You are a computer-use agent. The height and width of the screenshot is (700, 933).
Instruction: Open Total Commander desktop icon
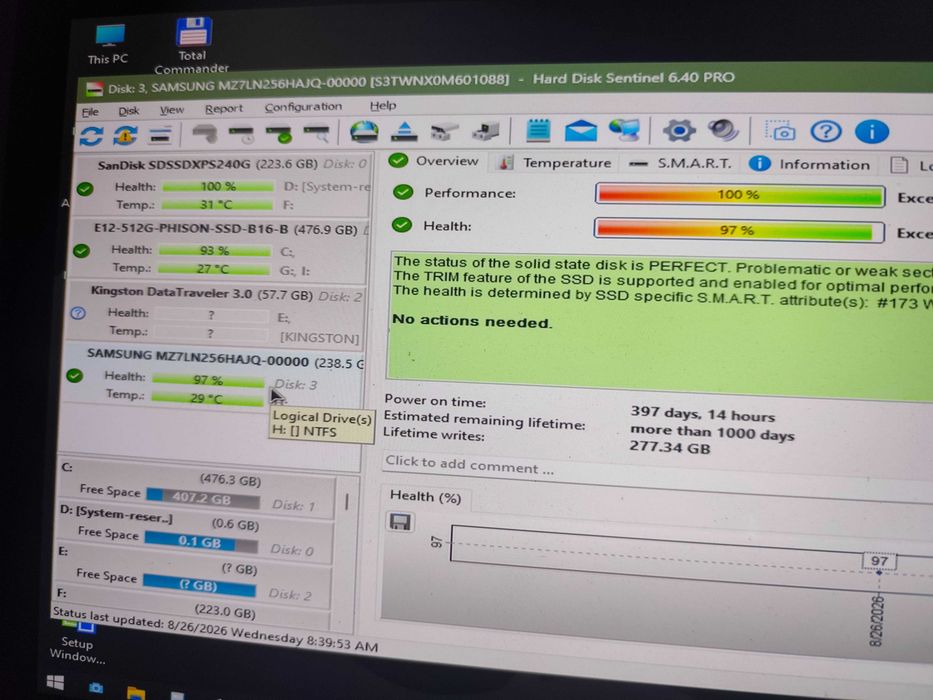point(192,46)
